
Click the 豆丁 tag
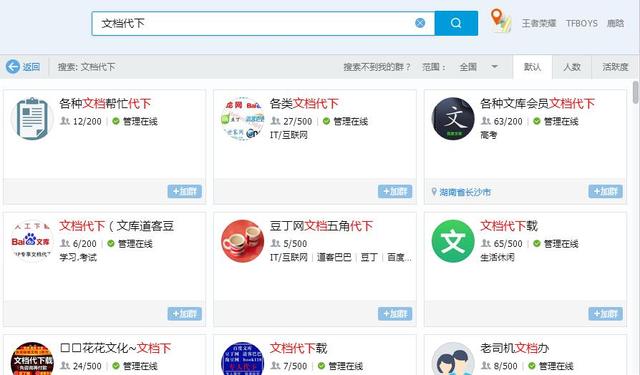tap(369, 257)
